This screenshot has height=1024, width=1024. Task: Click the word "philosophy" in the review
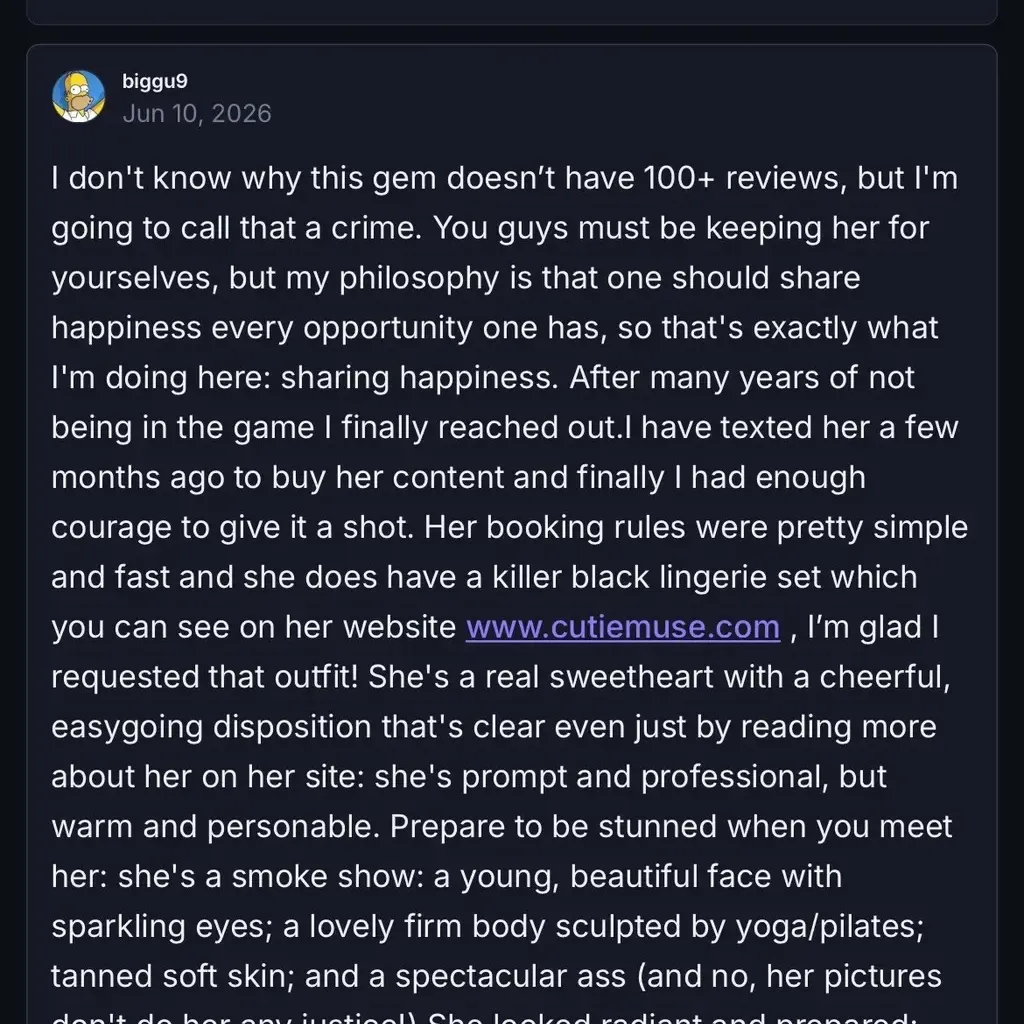[x=419, y=278]
